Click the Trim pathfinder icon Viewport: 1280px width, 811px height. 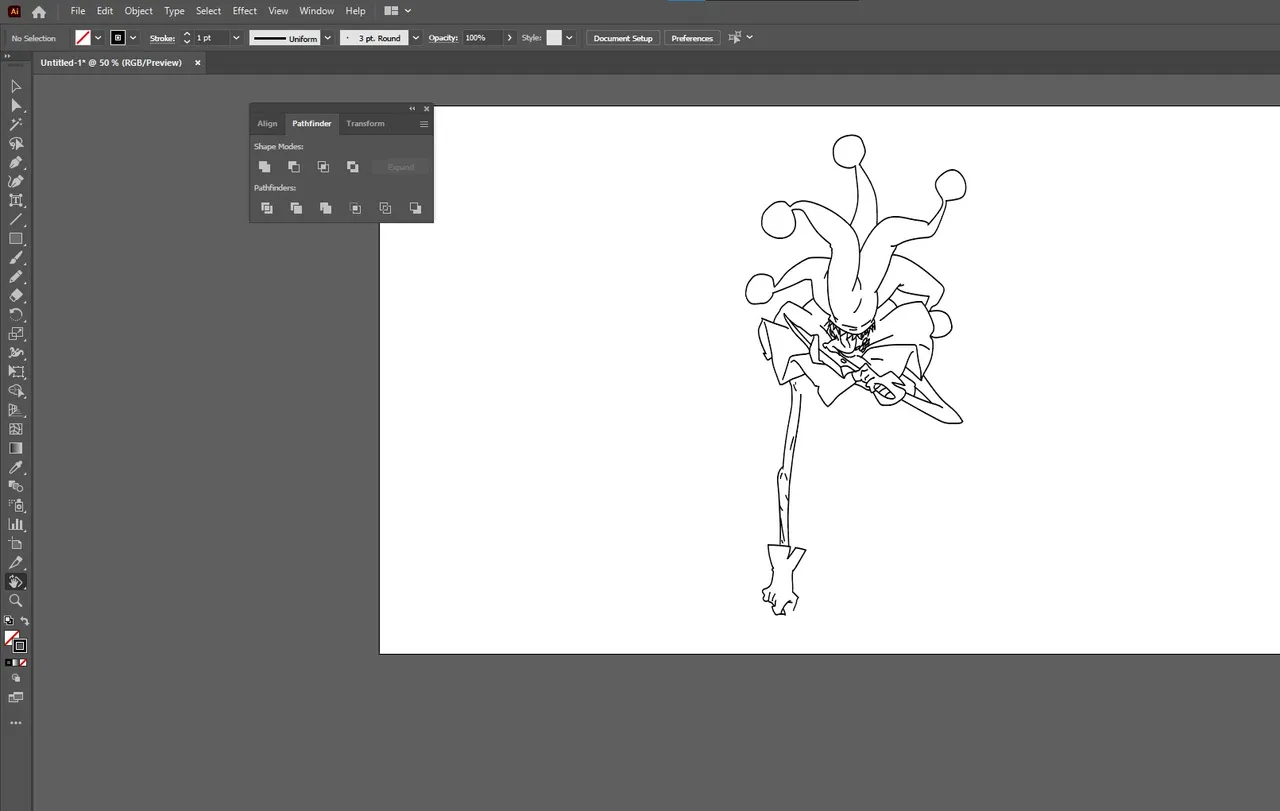pos(296,208)
